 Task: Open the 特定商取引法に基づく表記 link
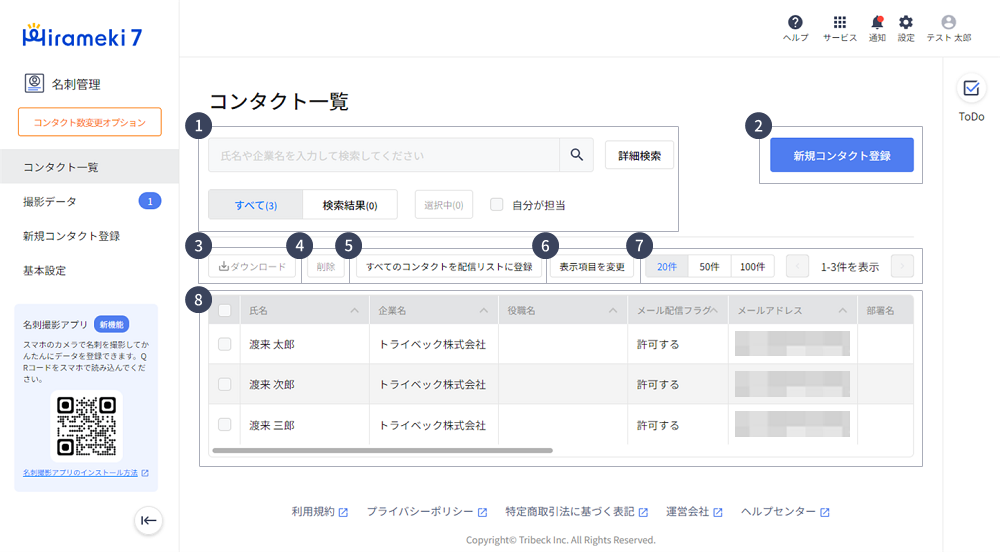pos(570,512)
